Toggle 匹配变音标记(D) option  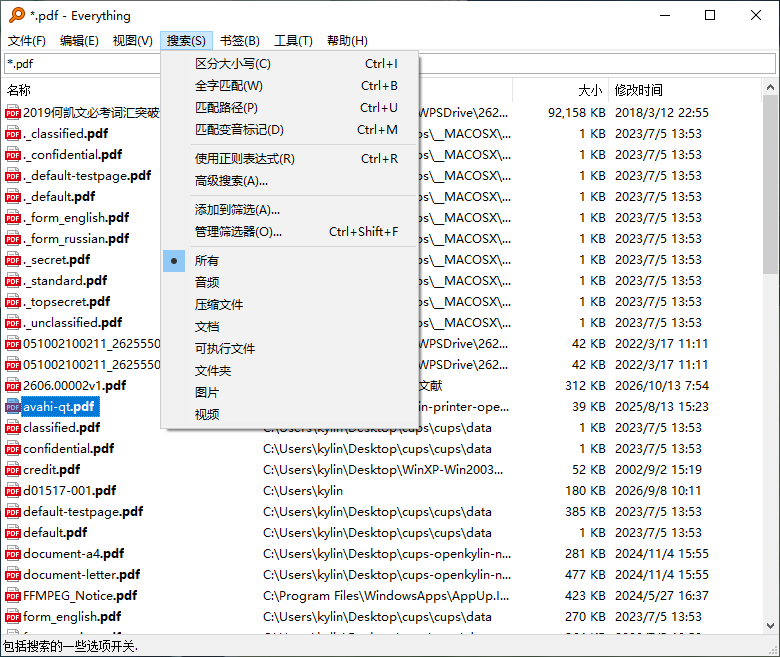[x=290, y=129]
